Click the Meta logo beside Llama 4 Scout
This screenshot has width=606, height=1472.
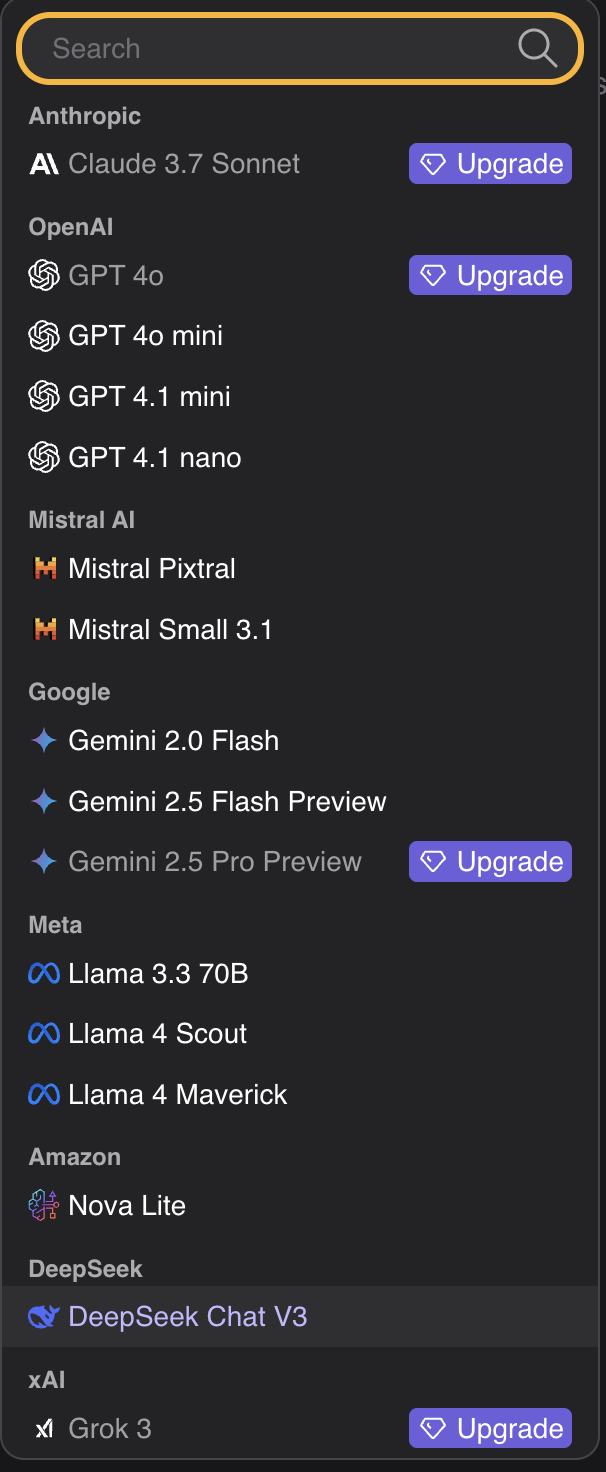click(44, 1034)
